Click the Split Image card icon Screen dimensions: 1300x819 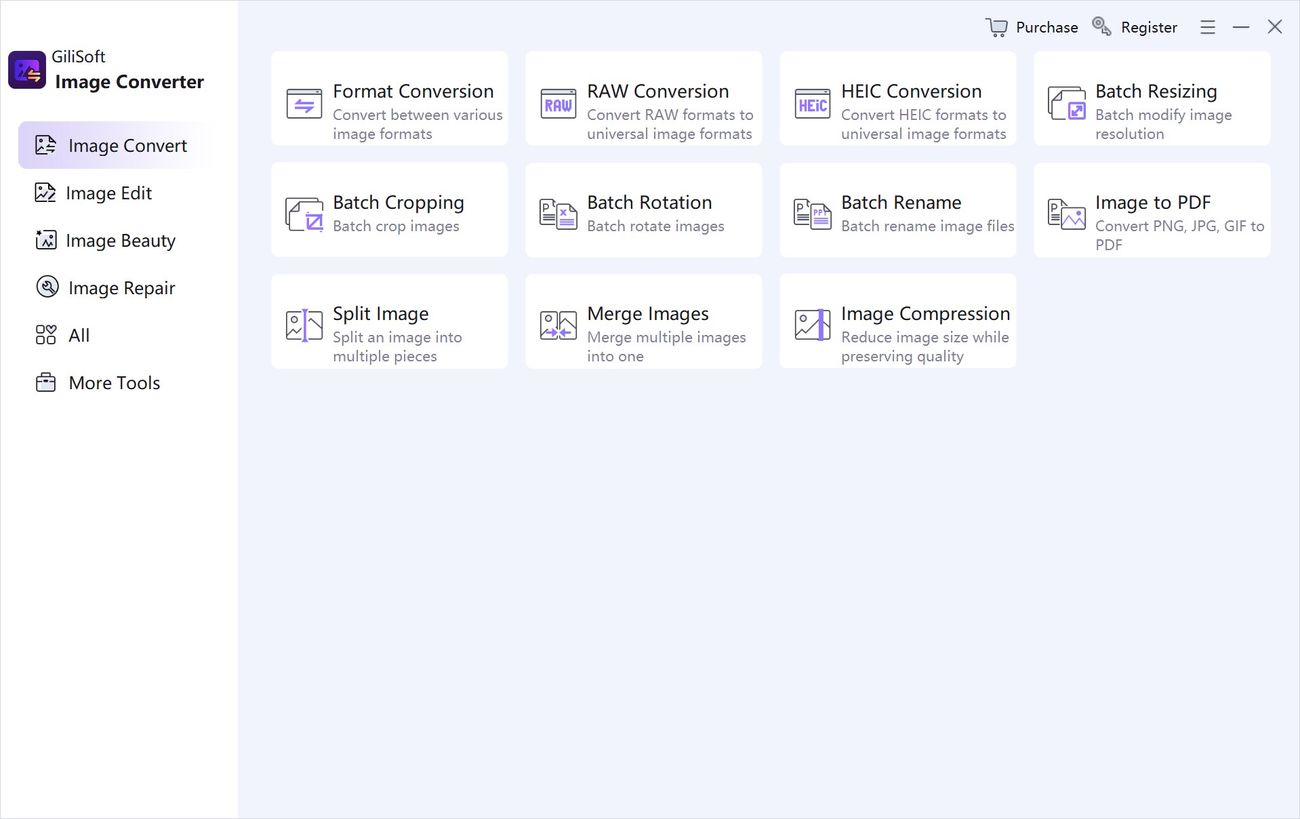[x=304, y=325]
